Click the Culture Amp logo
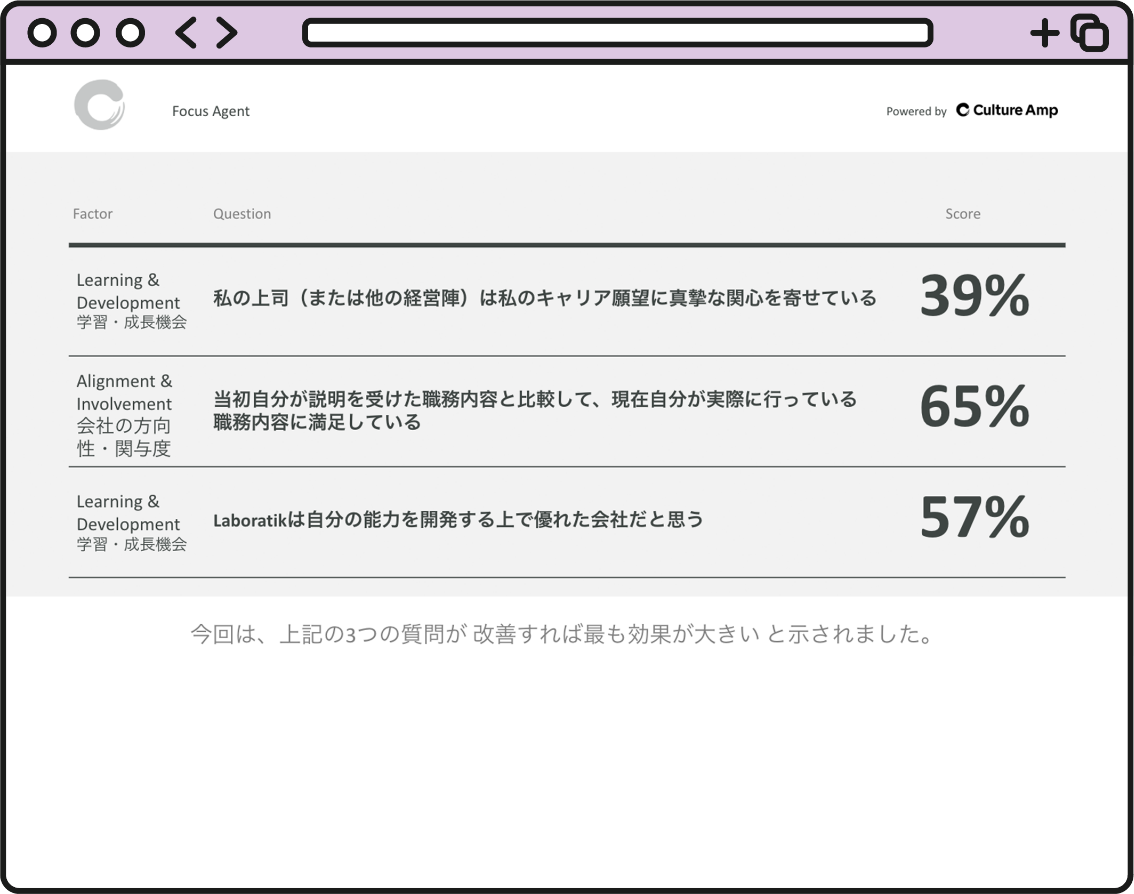 click(x=1007, y=110)
